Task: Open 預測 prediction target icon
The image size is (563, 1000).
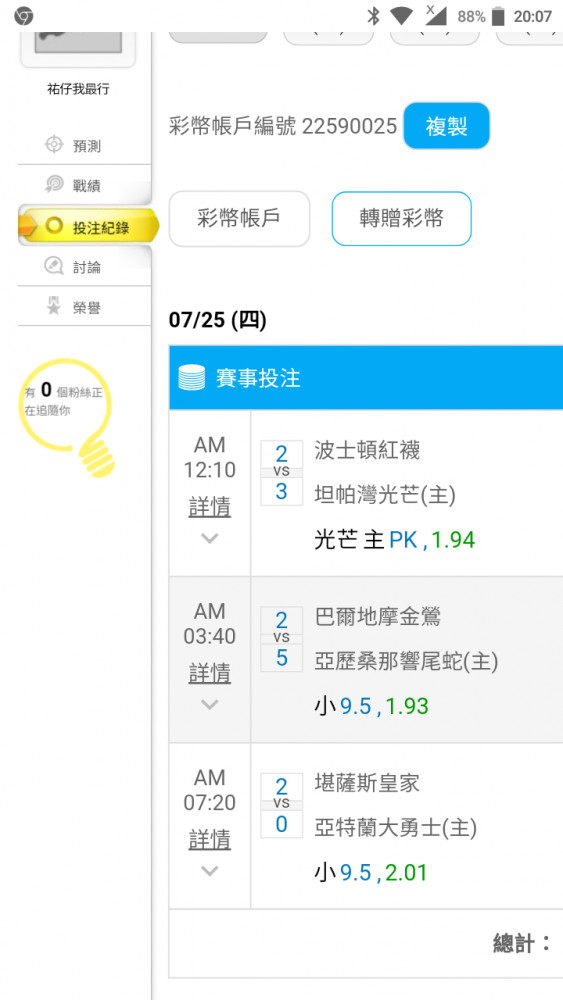Action: click(x=54, y=145)
